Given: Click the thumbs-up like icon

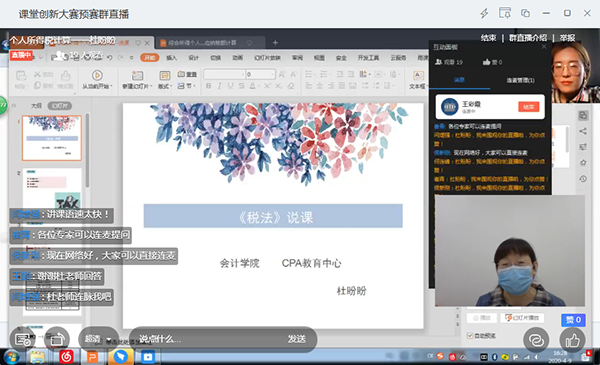Looking at the screenshot, I should 572,340.
